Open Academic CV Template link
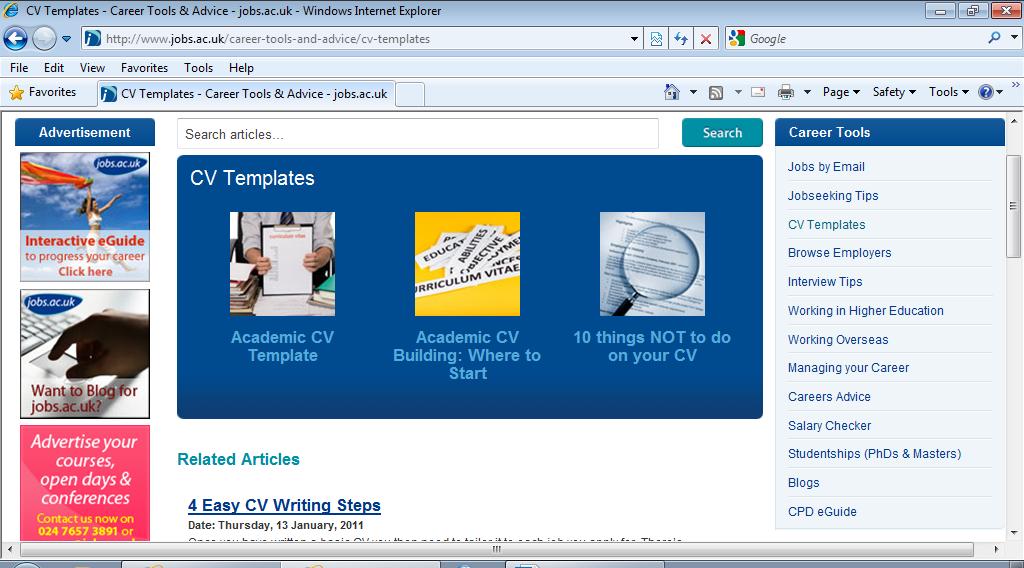Screen dimensions: 1024x568 (x=282, y=347)
